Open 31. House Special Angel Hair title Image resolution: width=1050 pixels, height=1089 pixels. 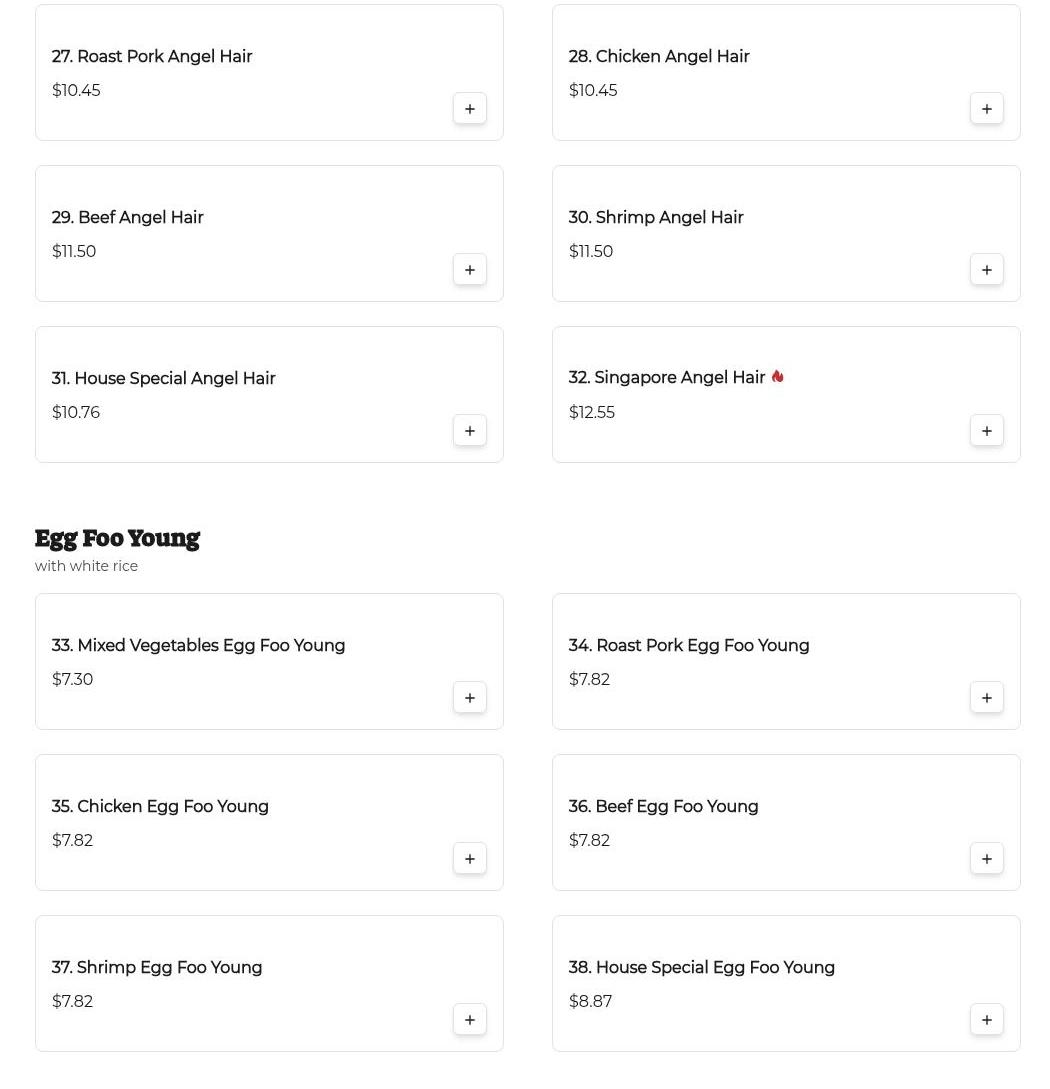tap(163, 379)
